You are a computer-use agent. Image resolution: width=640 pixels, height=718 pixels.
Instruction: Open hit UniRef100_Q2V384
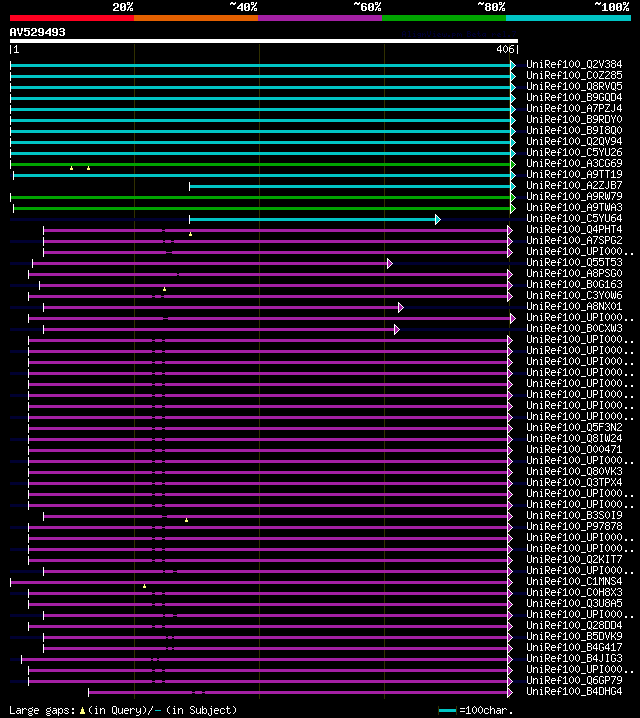pos(574,65)
